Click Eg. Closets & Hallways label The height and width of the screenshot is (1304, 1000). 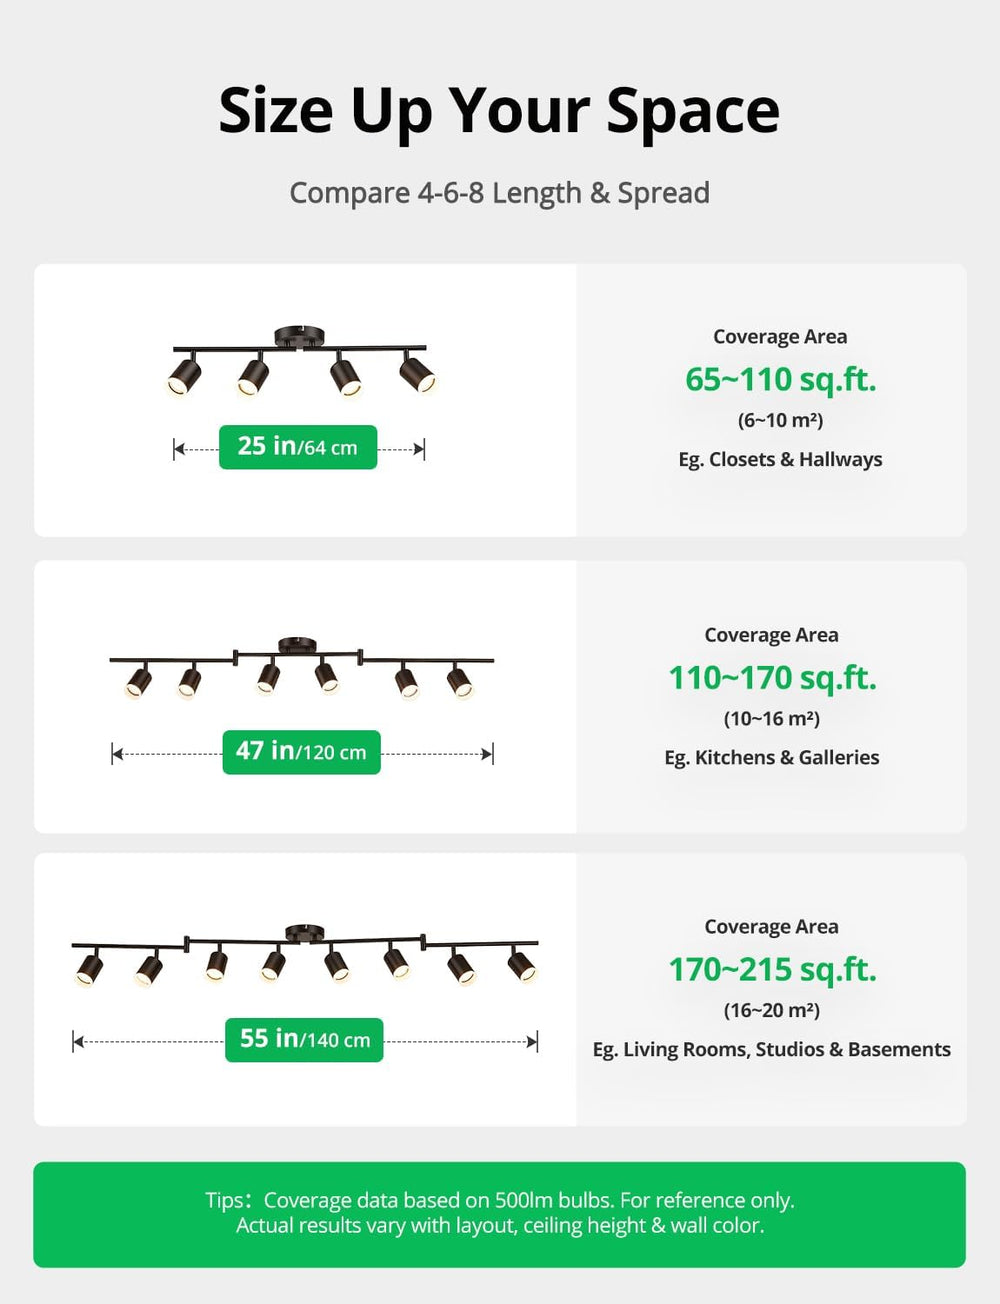780,460
